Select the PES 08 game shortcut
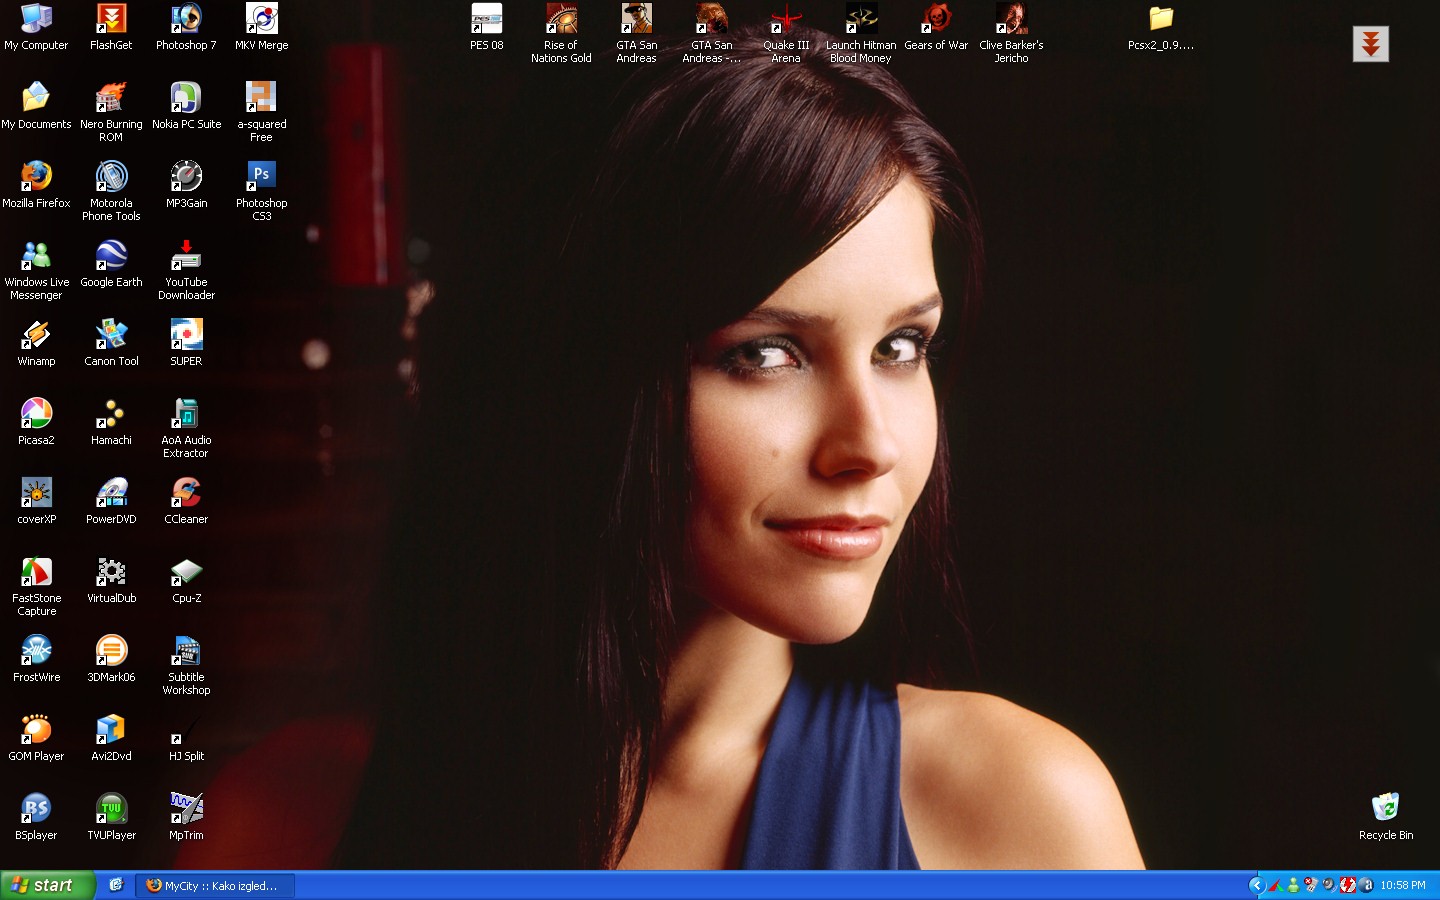Screen dimensions: 1440x900 (487, 28)
